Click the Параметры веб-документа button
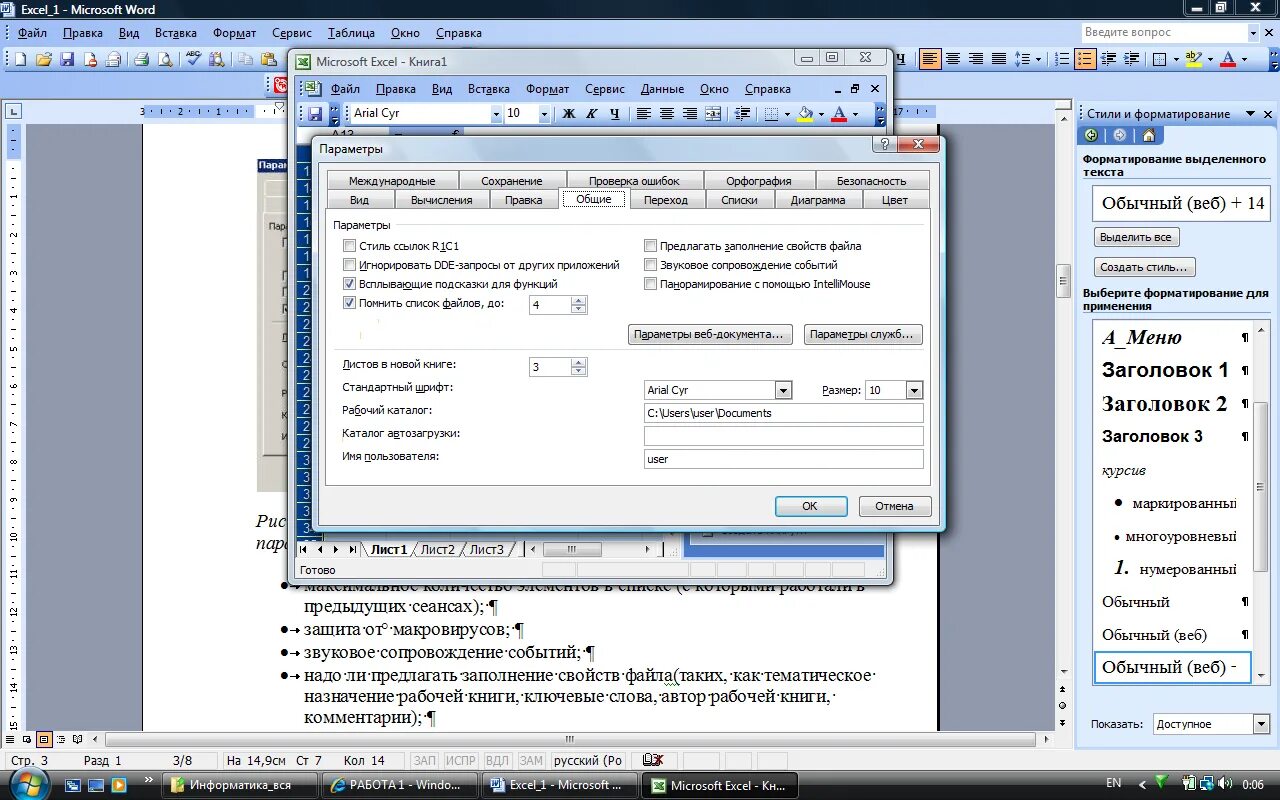 [x=711, y=335]
